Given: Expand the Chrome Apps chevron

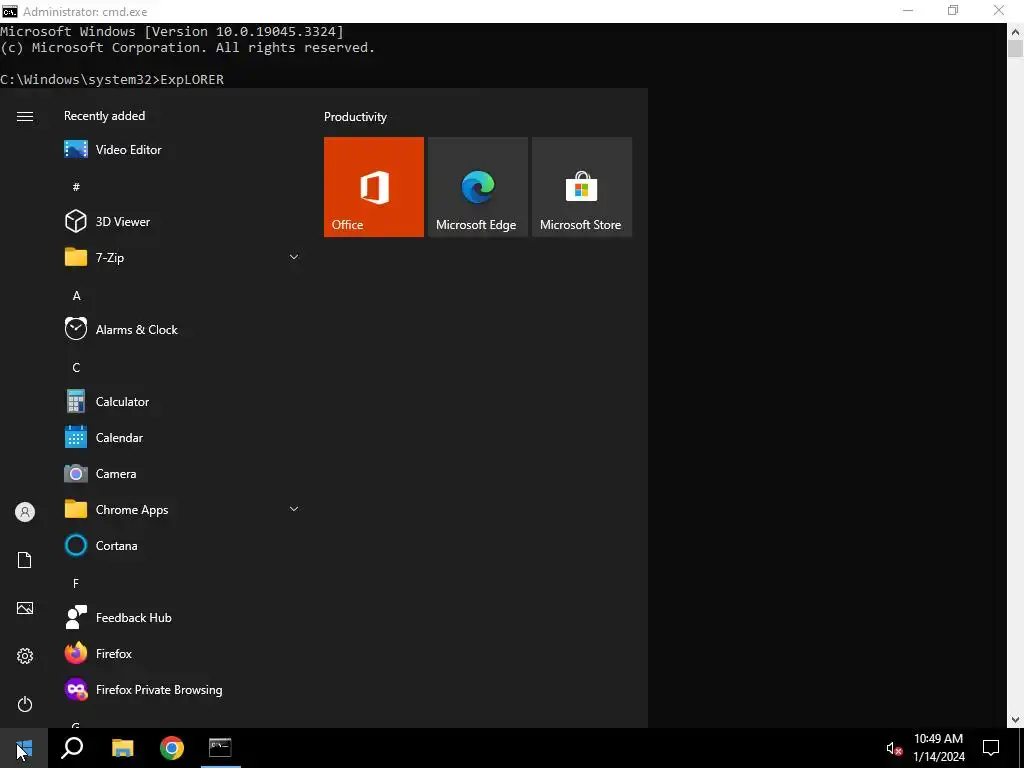Looking at the screenshot, I should pyautogui.click(x=294, y=509).
